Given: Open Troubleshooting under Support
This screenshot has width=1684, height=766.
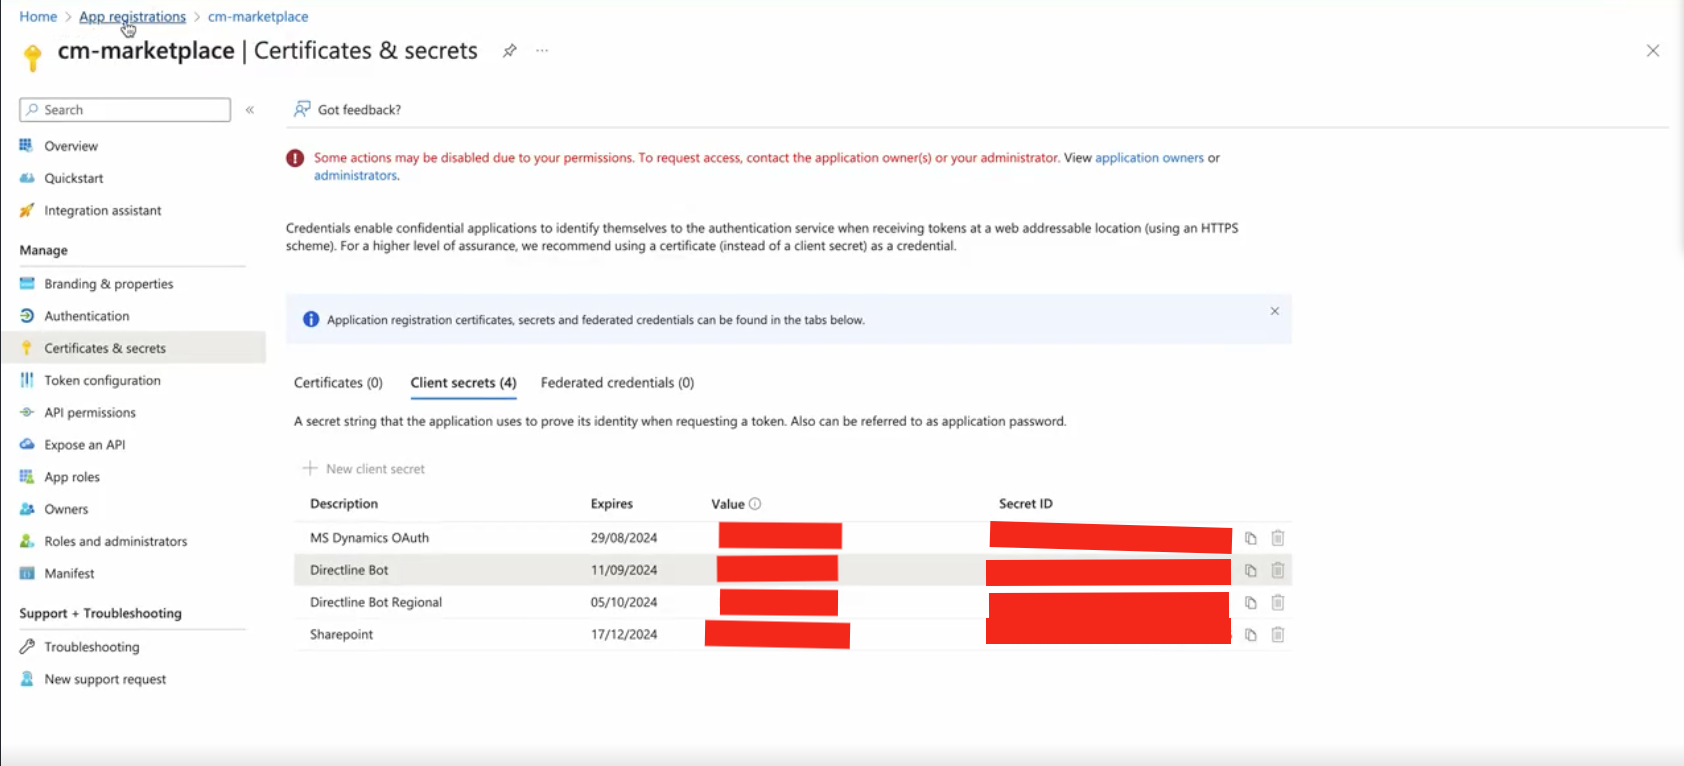Looking at the screenshot, I should click(92, 647).
